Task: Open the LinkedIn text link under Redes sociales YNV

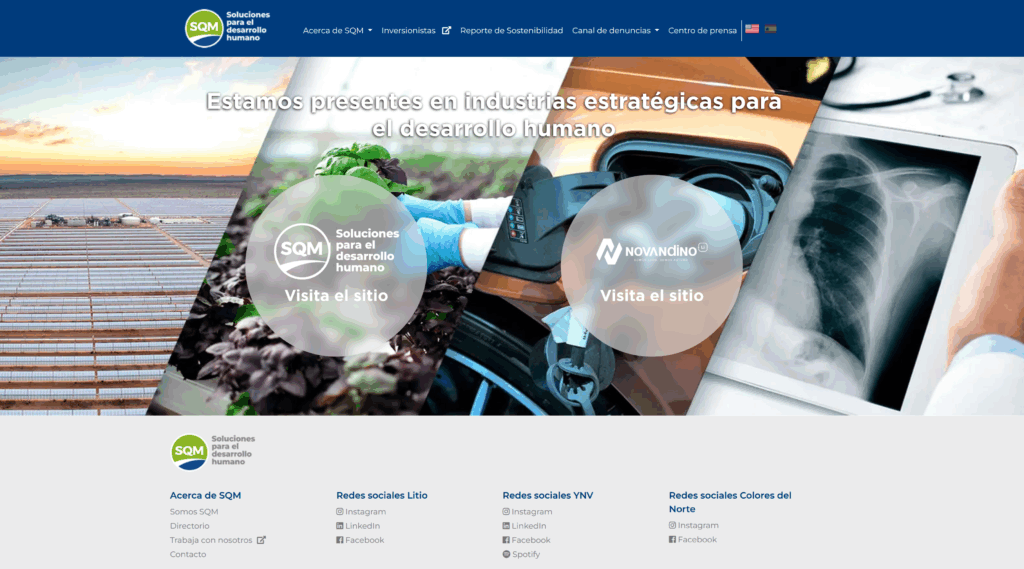Action: (x=528, y=525)
